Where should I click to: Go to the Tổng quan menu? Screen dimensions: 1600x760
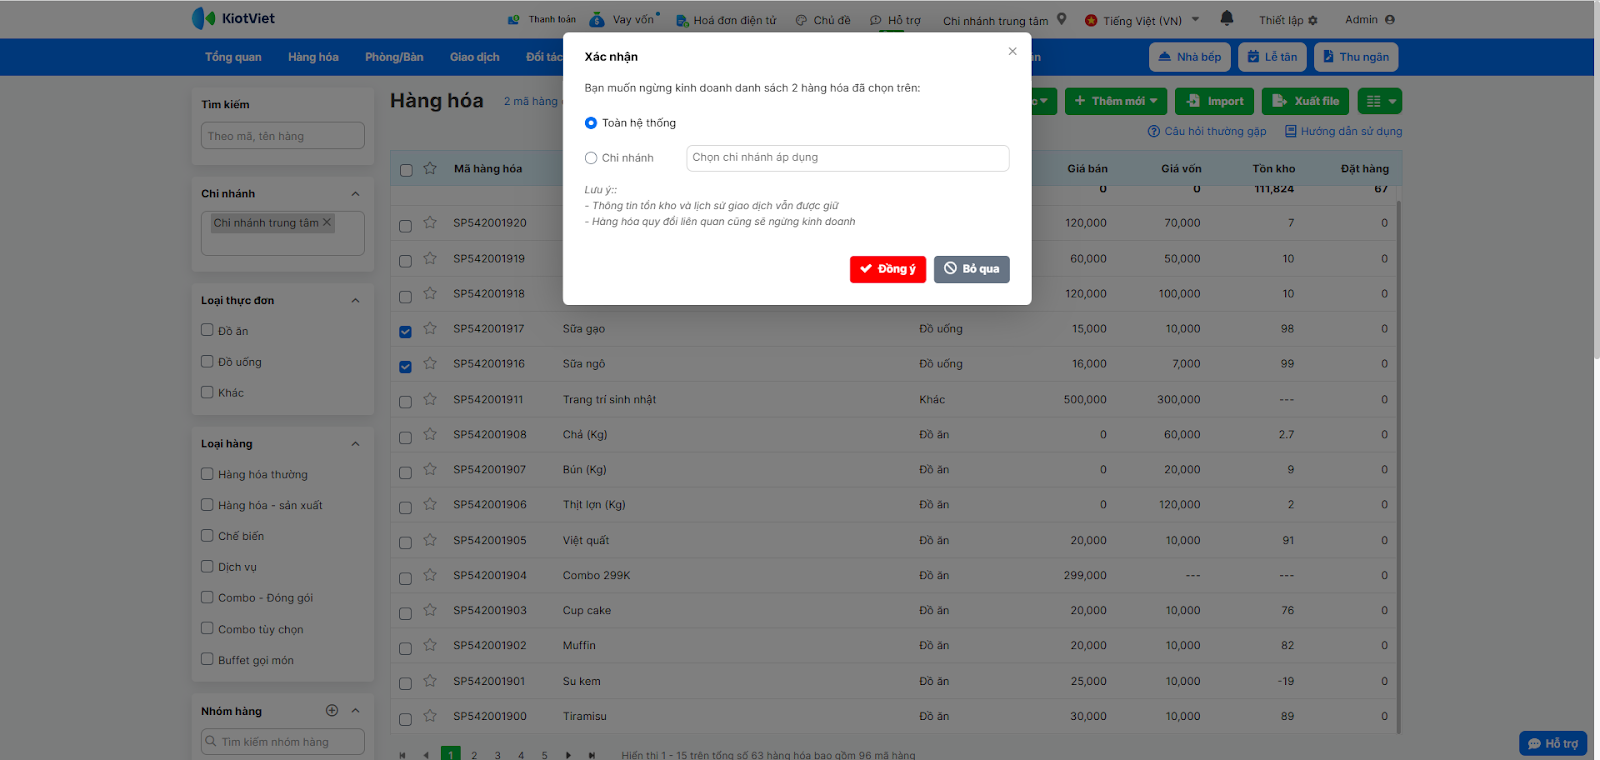tap(233, 57)
